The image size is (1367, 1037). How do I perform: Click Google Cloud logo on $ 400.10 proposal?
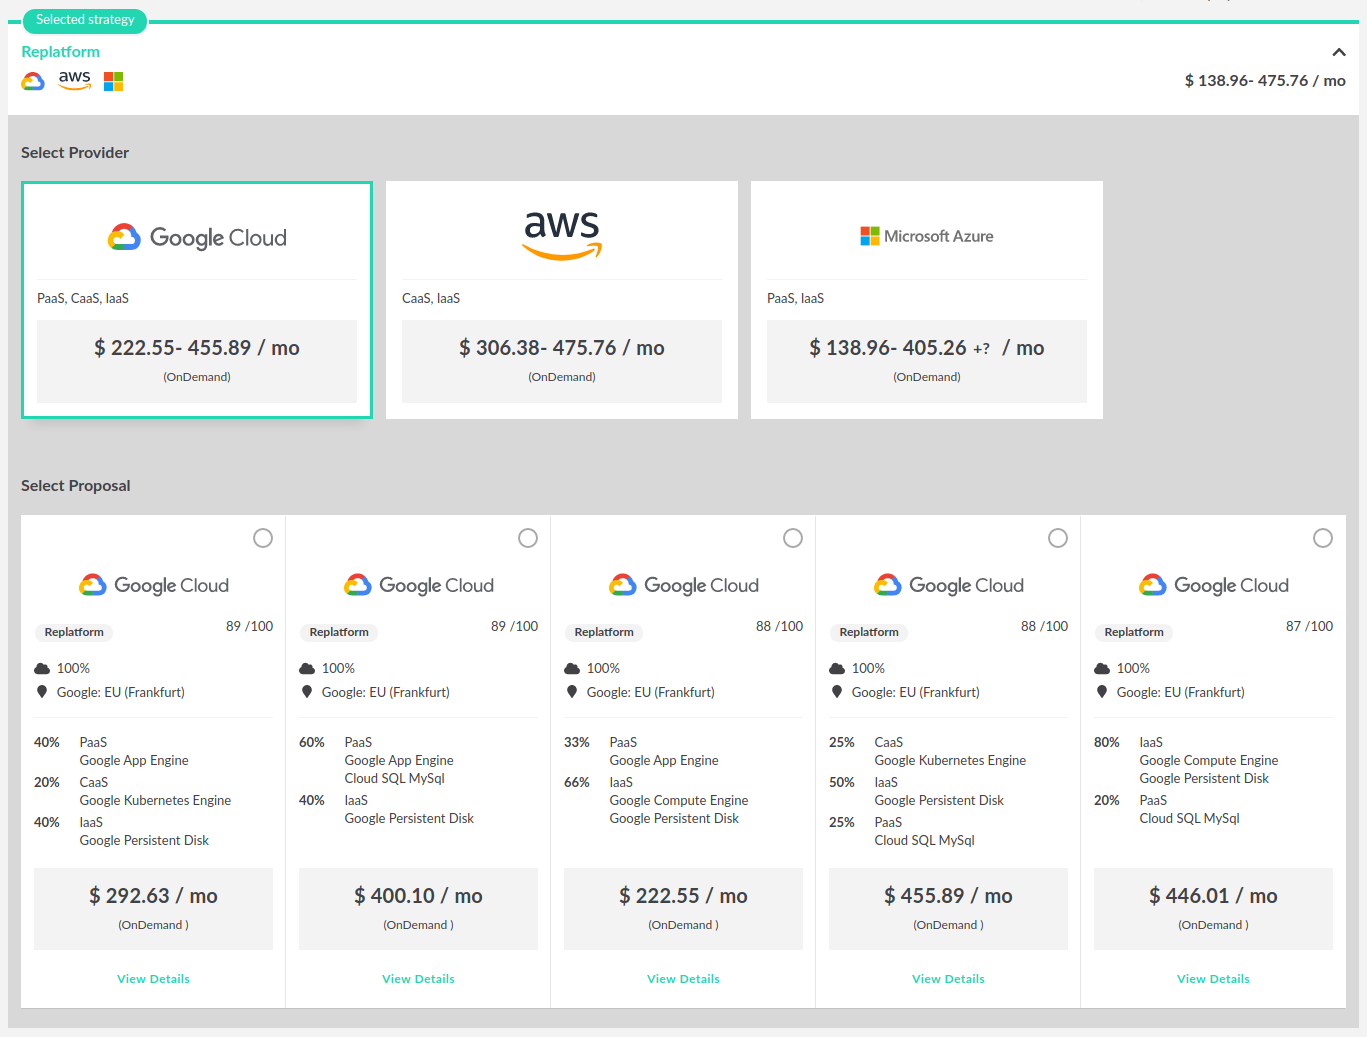pos(419,585)
